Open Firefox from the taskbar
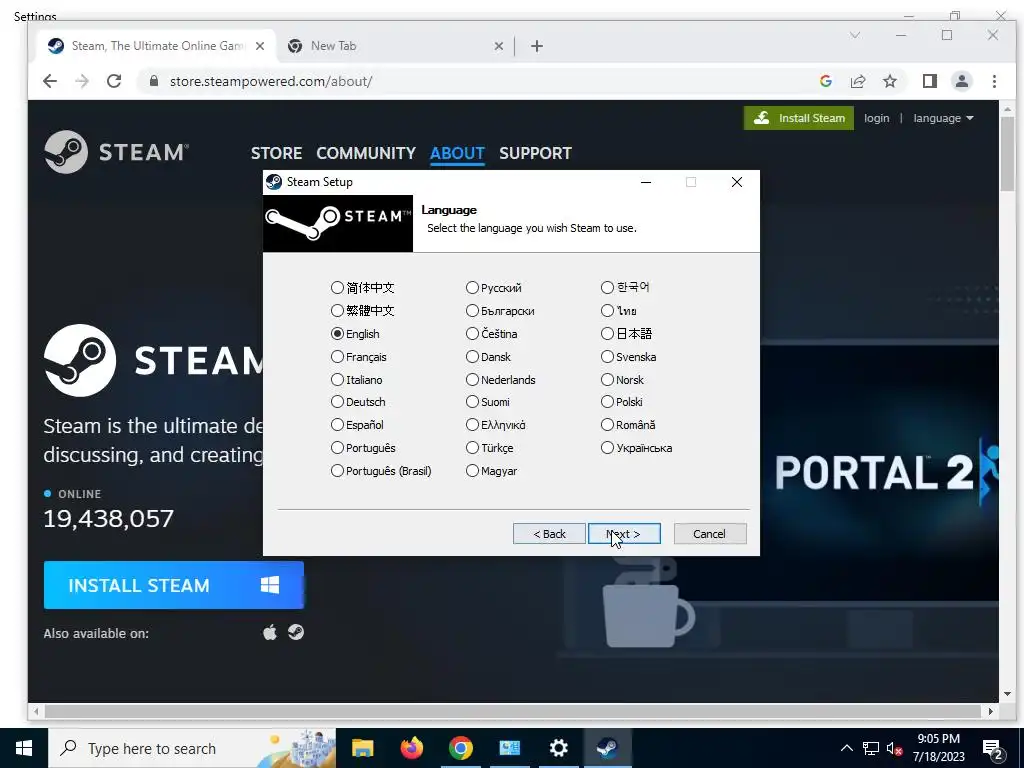Viewport: 1024px width, 768px height. tap(411, 748)
